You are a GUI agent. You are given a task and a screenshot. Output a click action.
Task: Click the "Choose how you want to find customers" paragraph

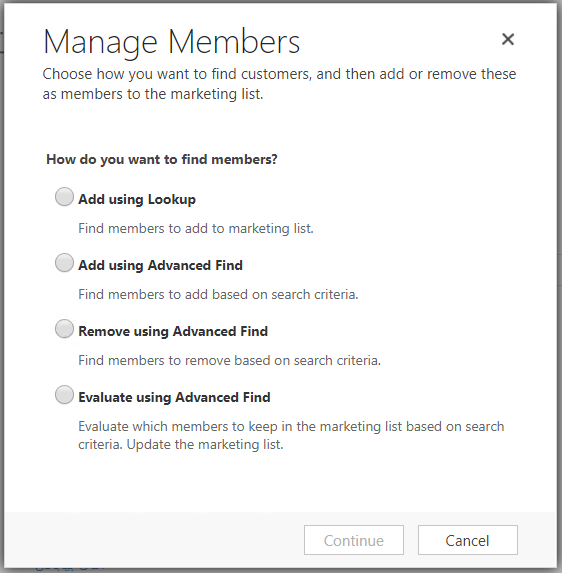coord(279,84)
